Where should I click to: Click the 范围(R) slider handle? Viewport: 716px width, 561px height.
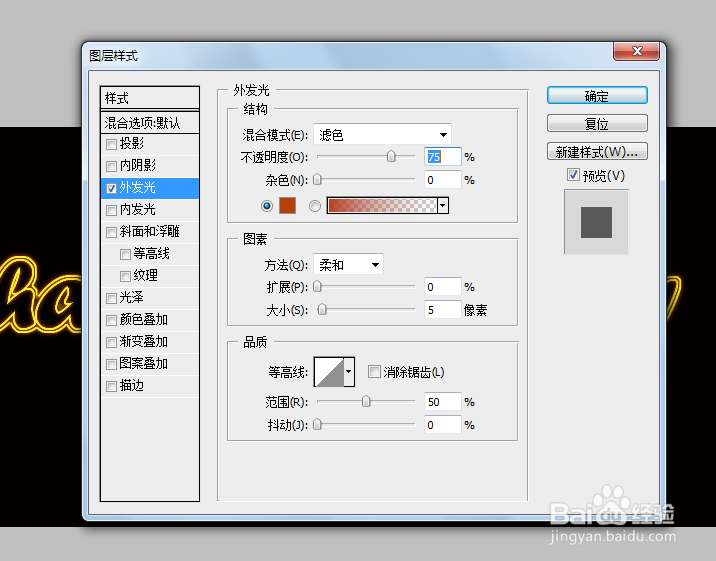[x=366, y=401]
